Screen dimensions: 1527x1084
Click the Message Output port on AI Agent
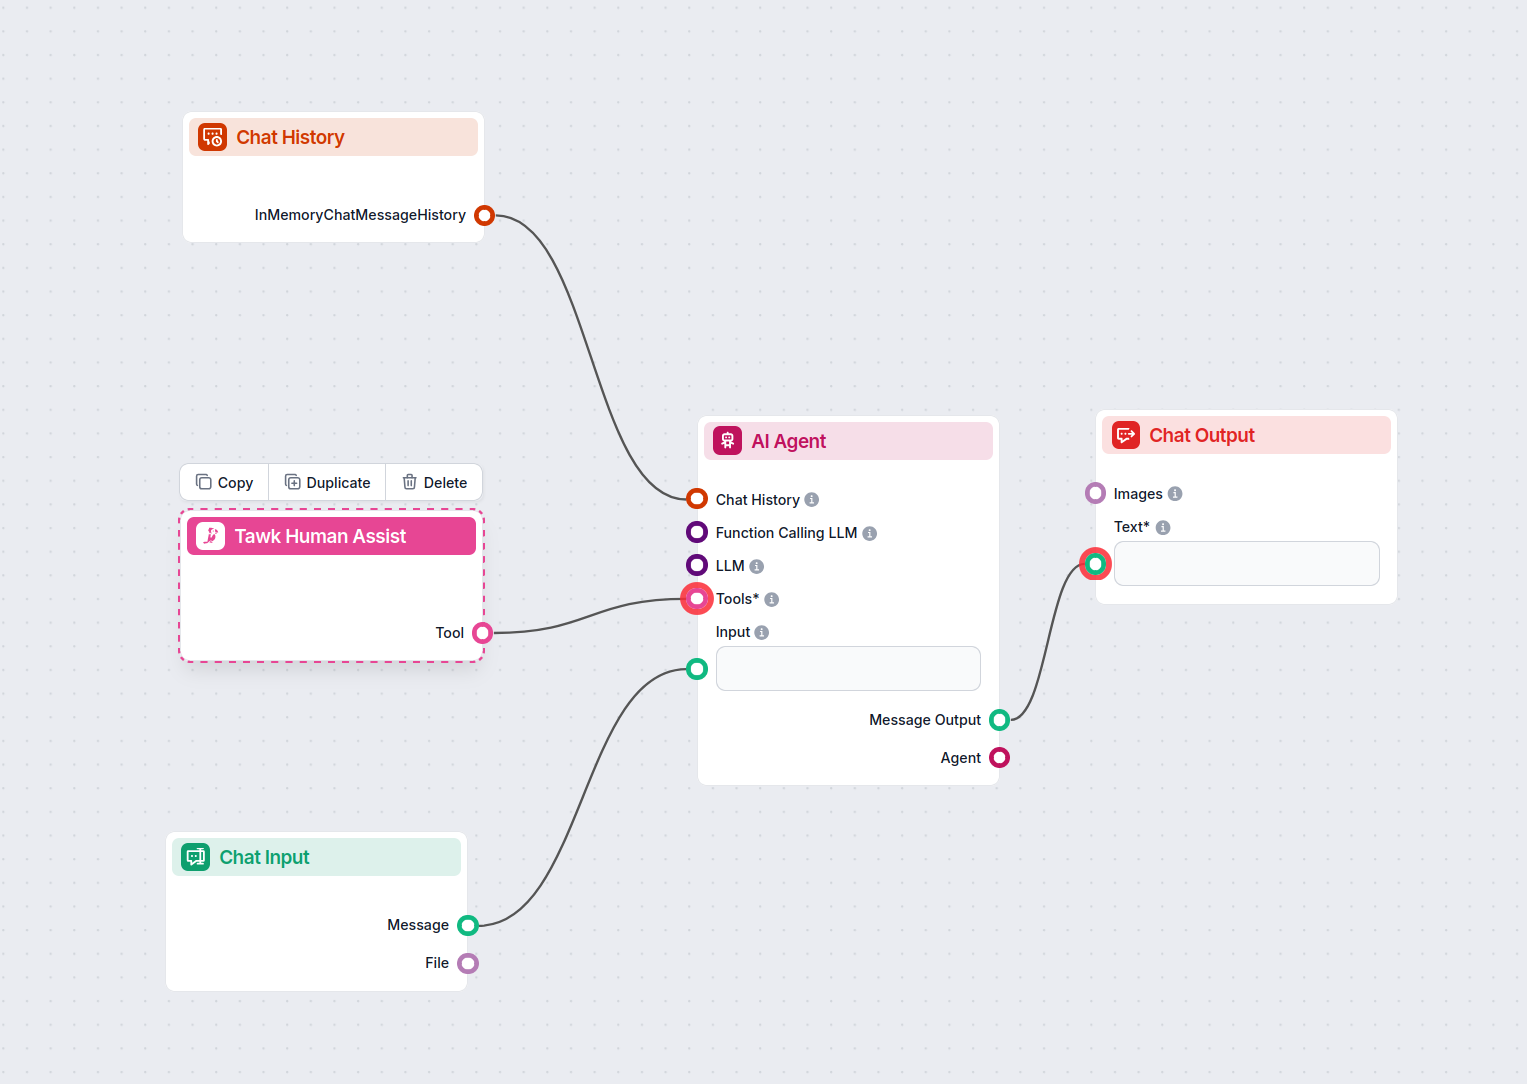pos(999,720)
